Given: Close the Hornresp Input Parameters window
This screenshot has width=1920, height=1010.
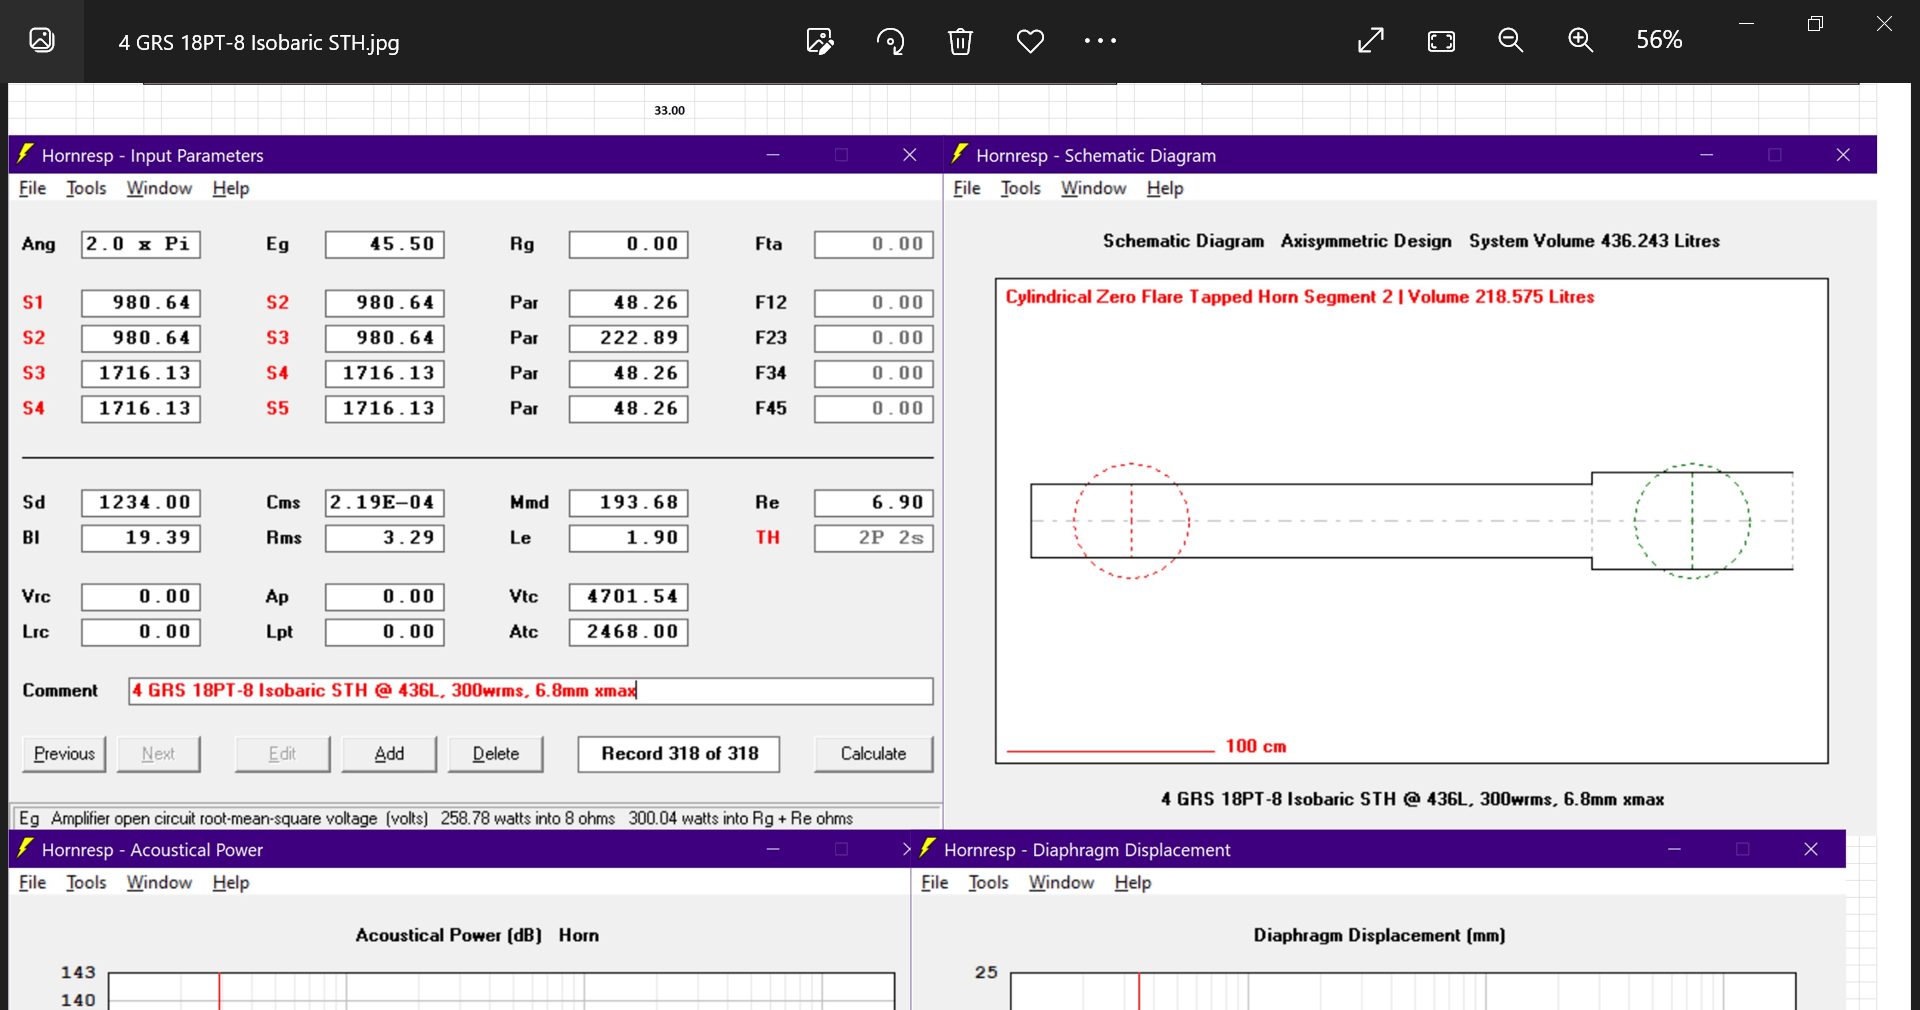Looking at the screenshot, I should coord(909,155).
